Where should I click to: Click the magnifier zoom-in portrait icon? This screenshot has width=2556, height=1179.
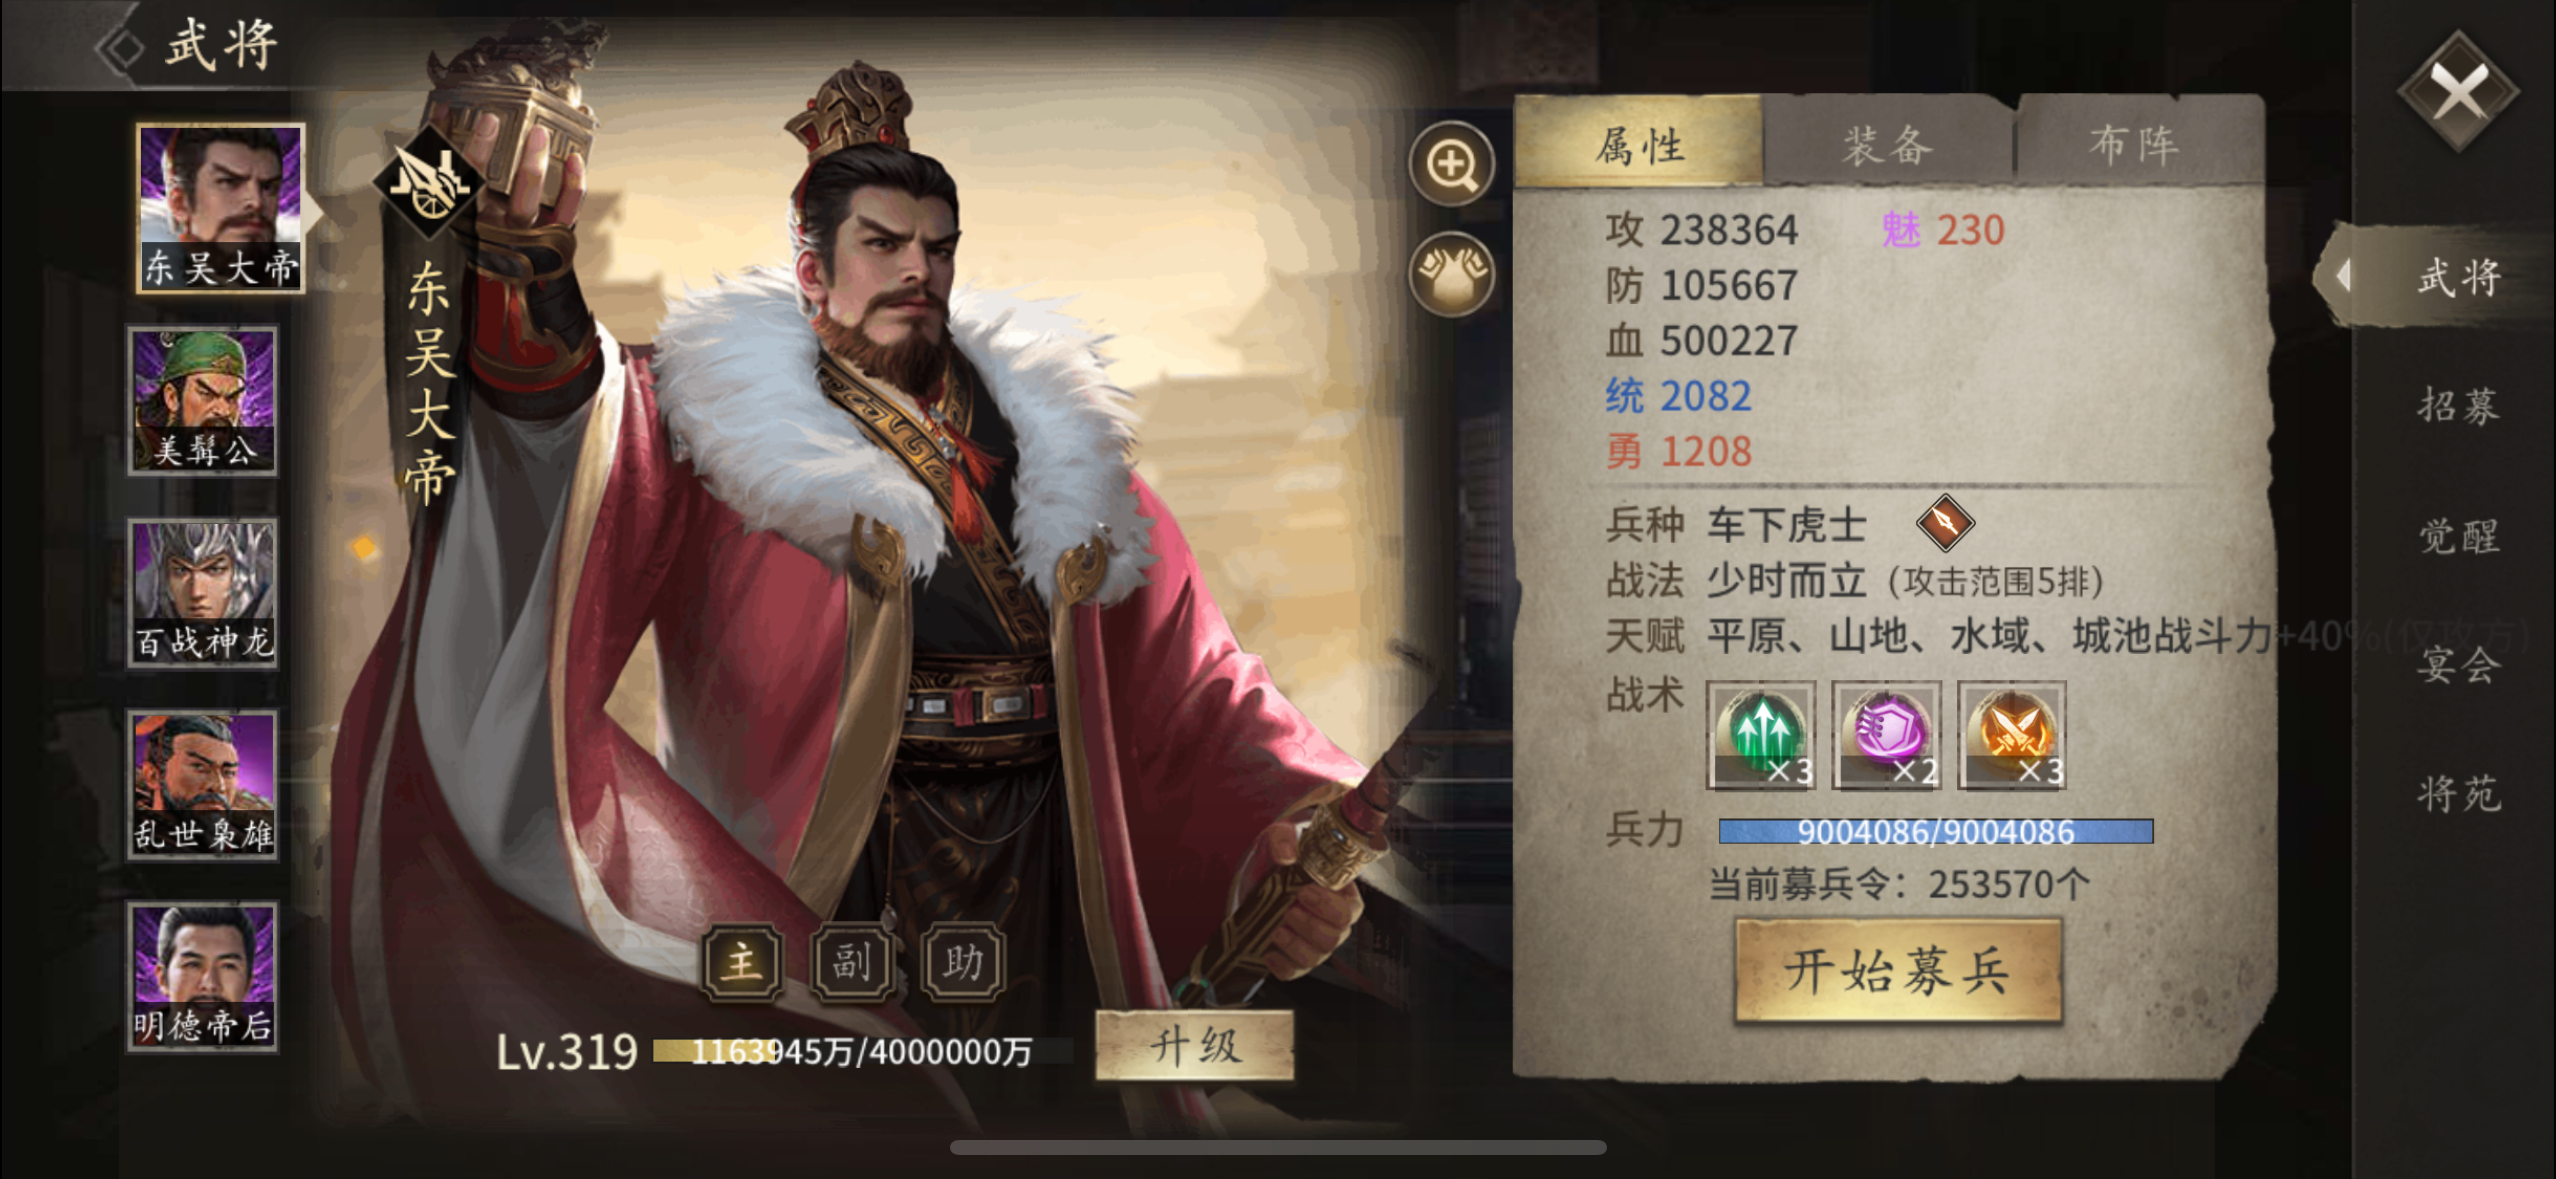1452,165
